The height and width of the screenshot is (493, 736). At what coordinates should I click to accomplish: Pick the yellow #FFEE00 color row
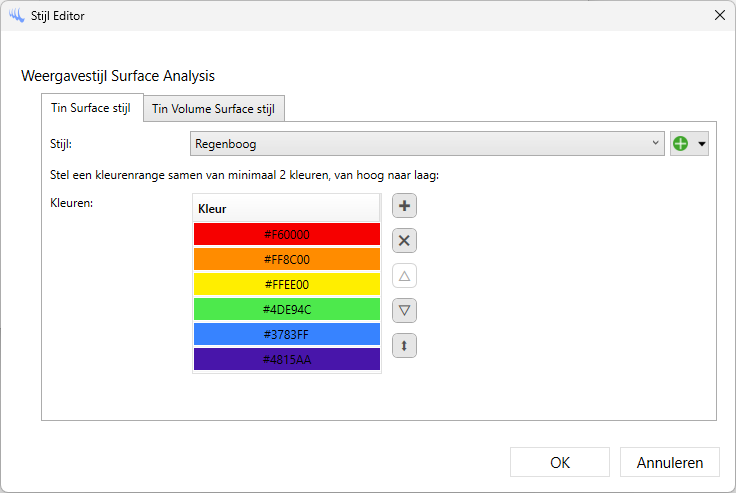[x=287, y=284]
